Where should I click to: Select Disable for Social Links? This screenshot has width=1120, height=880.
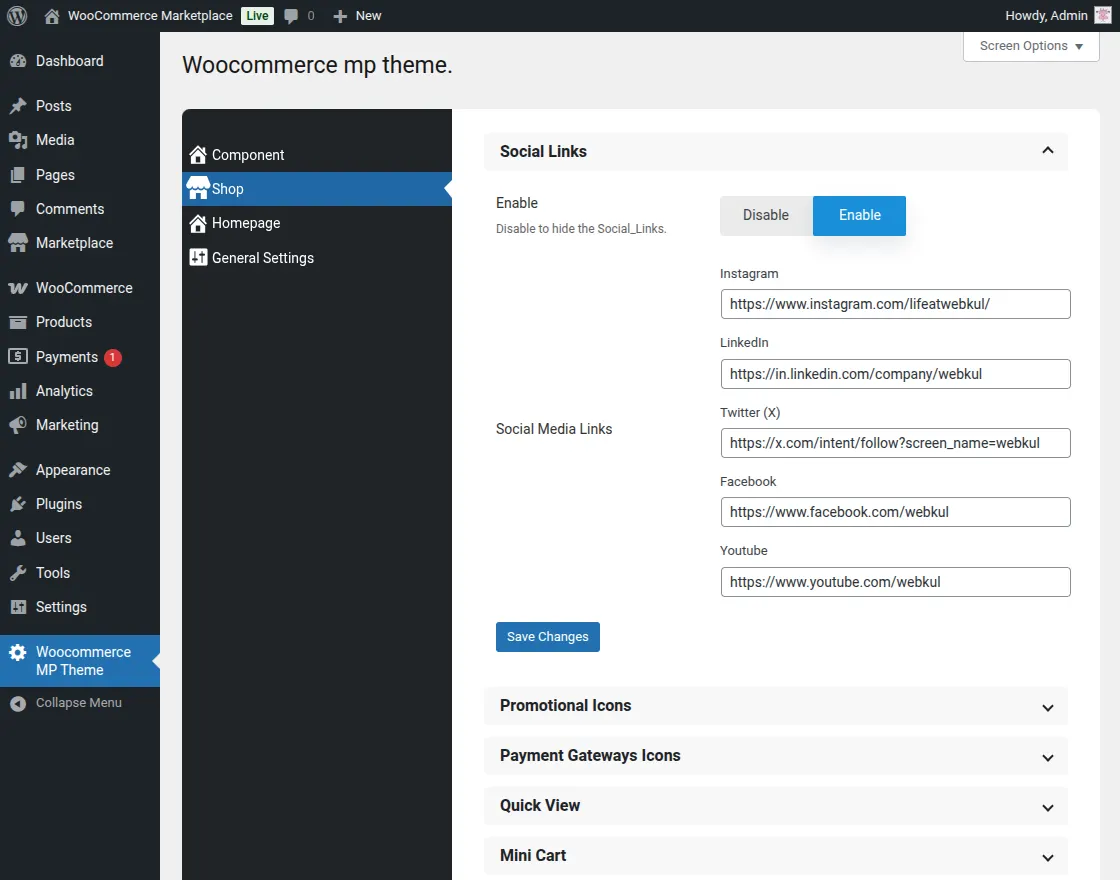coord(766,216)
